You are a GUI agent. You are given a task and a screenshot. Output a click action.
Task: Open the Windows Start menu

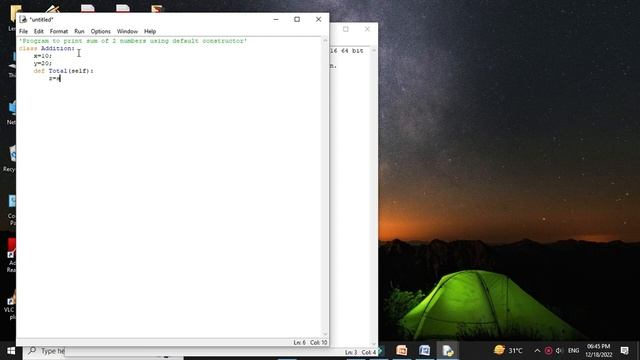coord(11,351)
